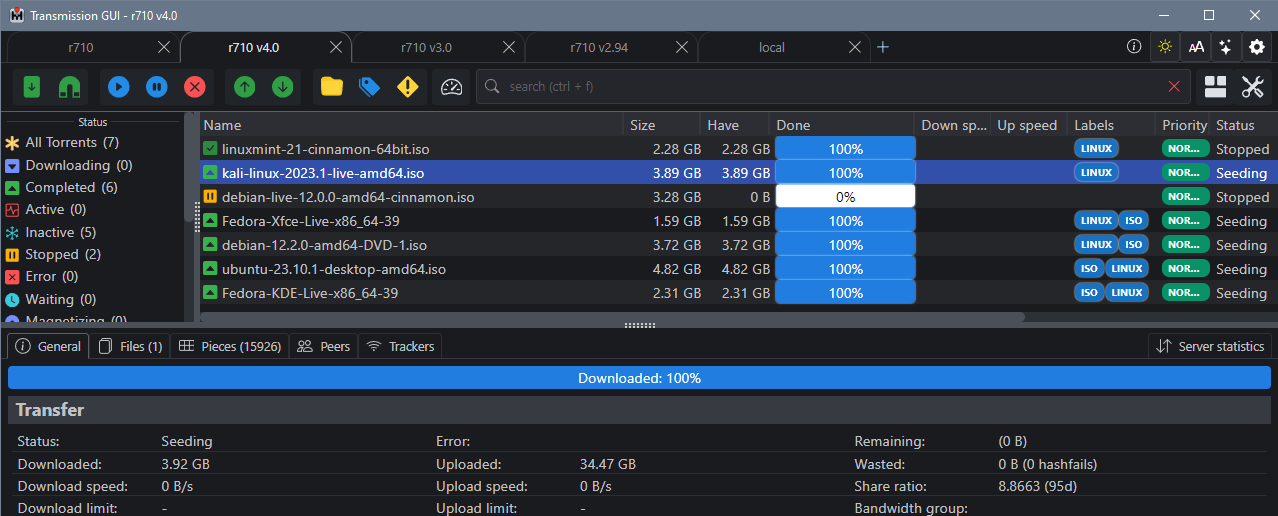This screenshot has height=516, width=1278.
Task: Change font size with AA icon
Action: pos(1195,46)
